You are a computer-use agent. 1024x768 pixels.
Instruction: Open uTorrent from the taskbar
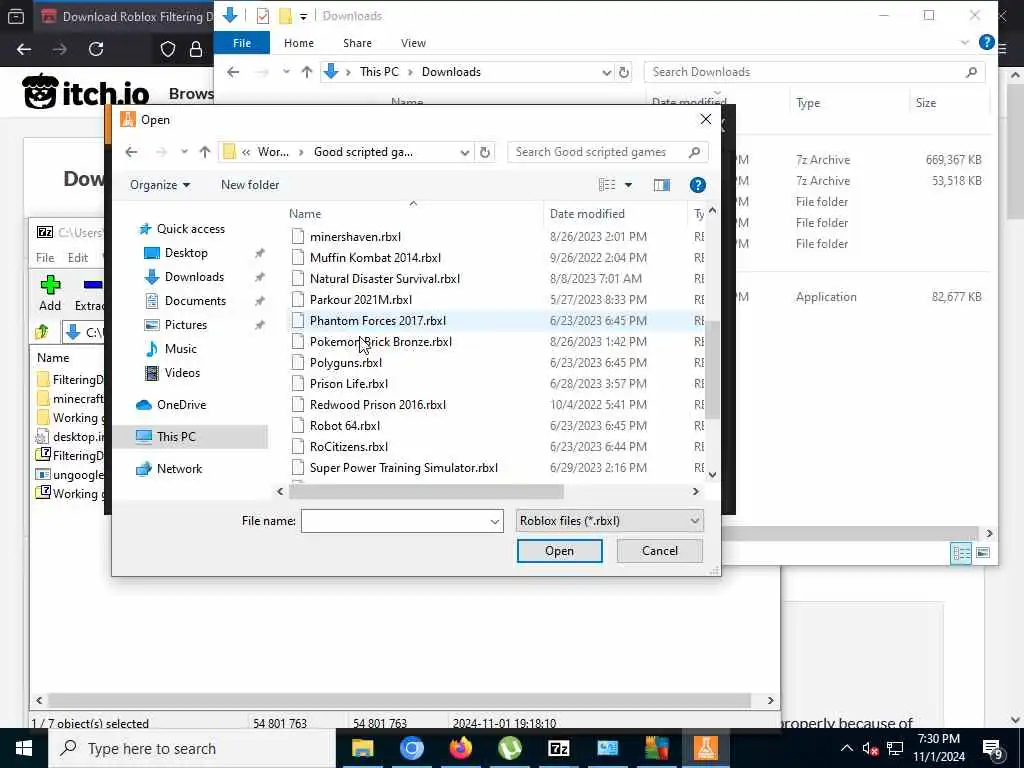tap(509, 748)
